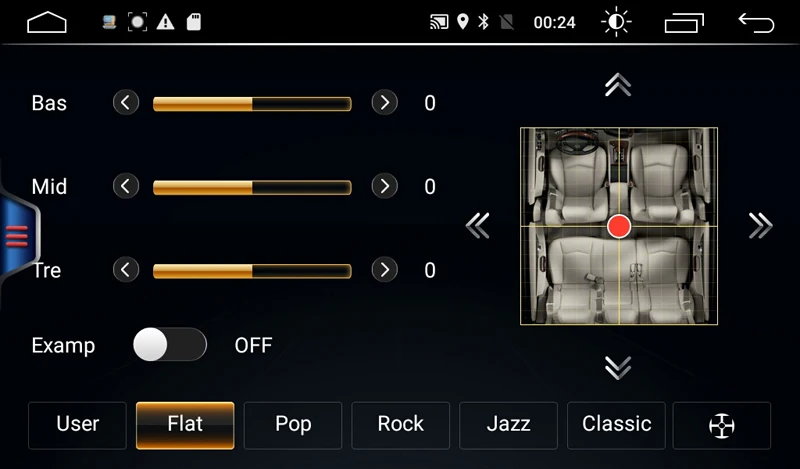
Task: Shift balance right with double right chevrons
Action: [760, 226]
